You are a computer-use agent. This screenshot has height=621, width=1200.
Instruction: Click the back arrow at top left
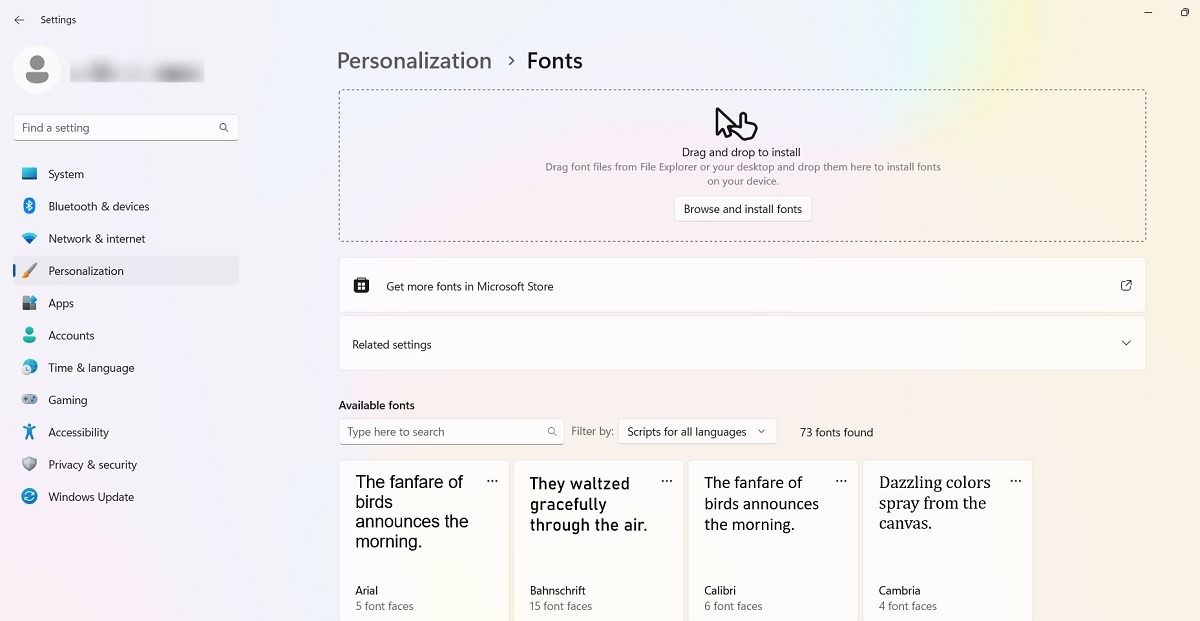[18, 19]
